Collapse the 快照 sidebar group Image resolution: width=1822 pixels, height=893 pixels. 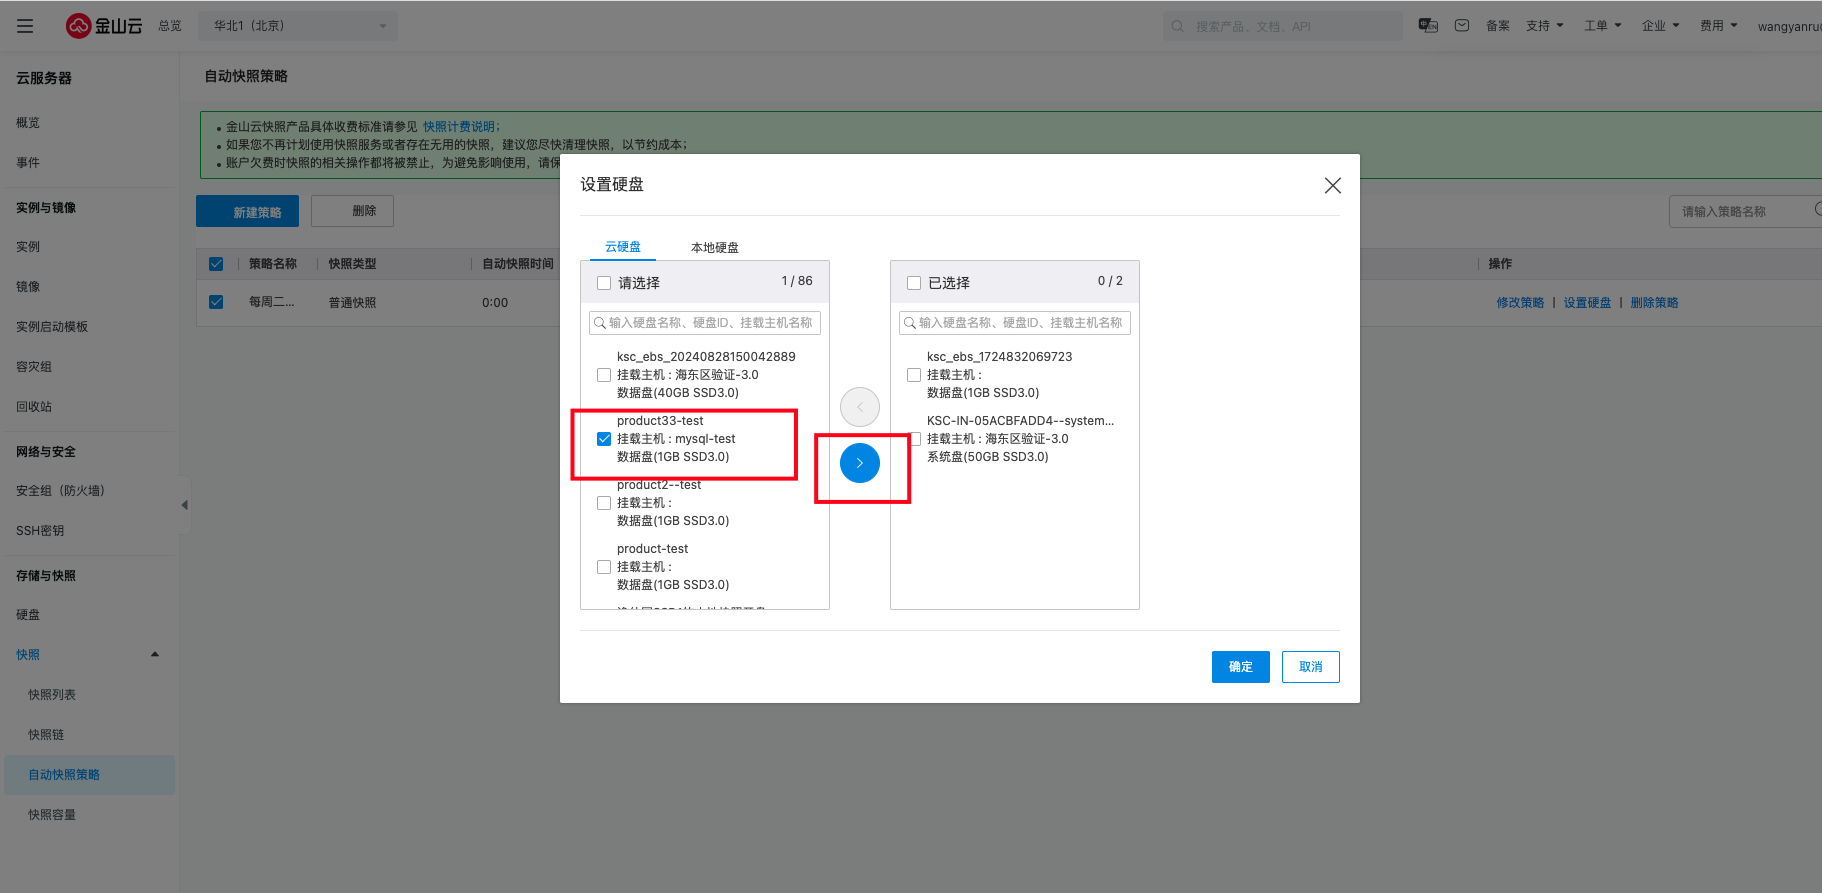[155, 655]
